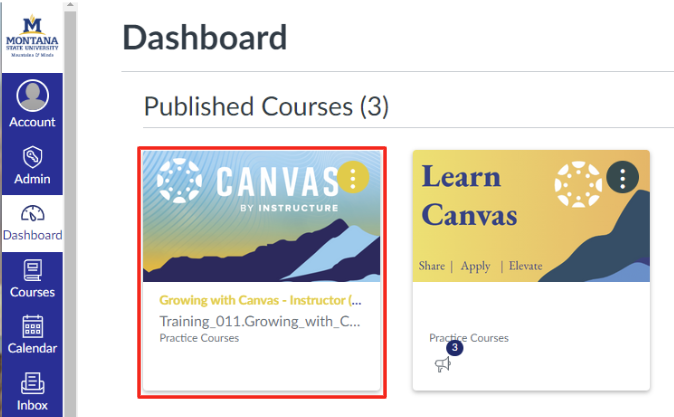674x417 pixels.
Task: Go to the Dashboard gauge icon
Action: (x=32, y=213)
